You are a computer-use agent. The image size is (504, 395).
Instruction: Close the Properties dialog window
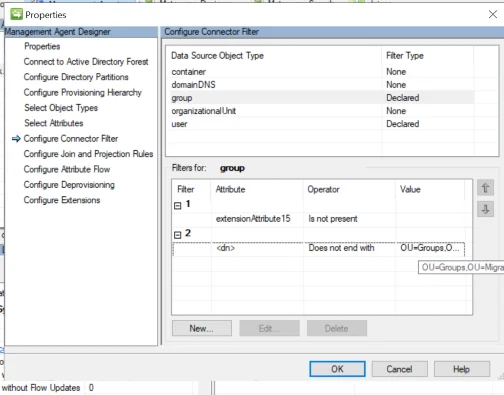pos(493,14)
